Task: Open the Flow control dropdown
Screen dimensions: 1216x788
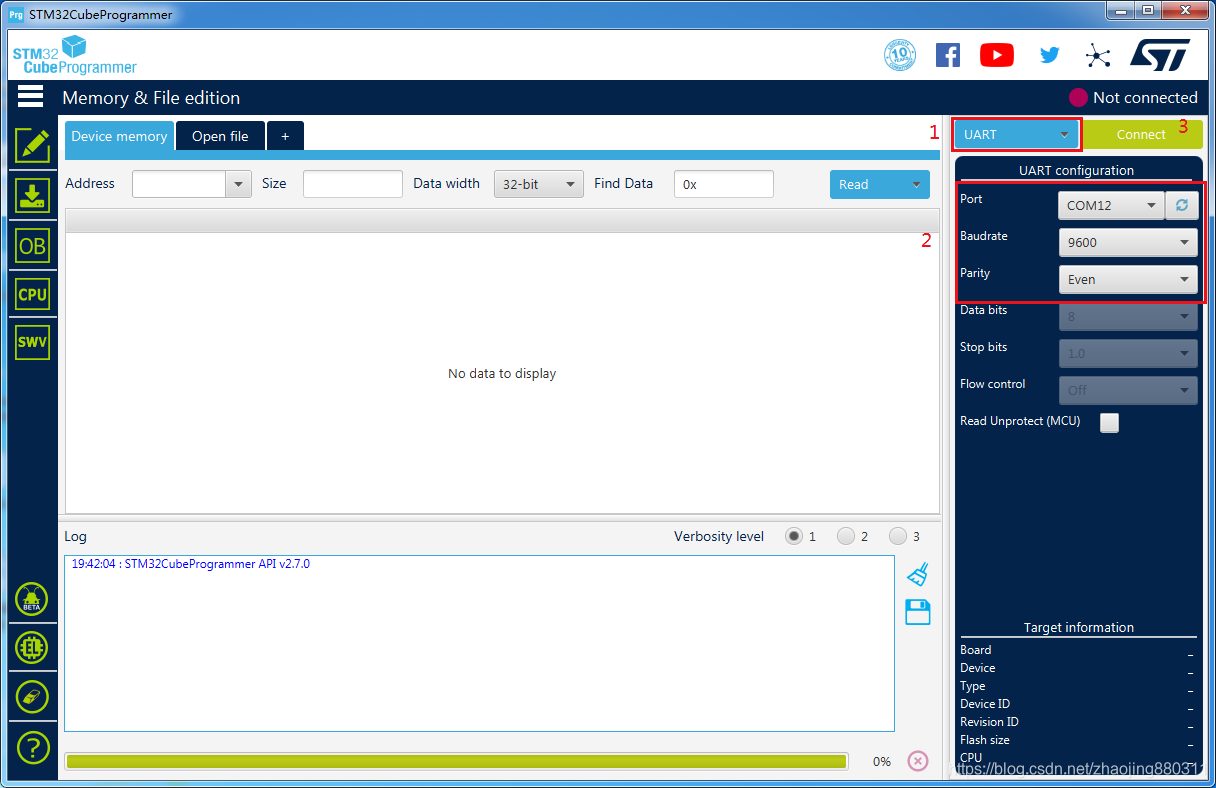Action: click(1128, 390)
